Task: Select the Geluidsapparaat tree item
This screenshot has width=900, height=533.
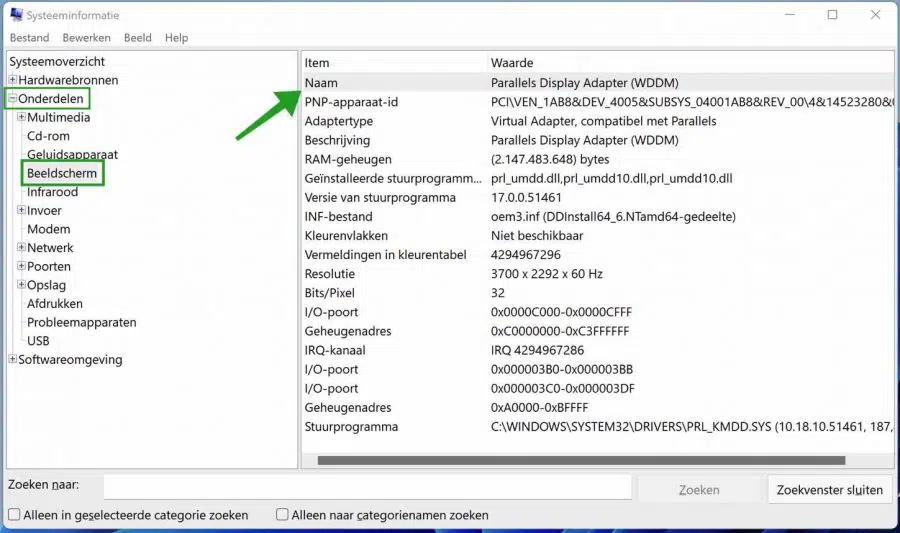Action: point(72,154)
